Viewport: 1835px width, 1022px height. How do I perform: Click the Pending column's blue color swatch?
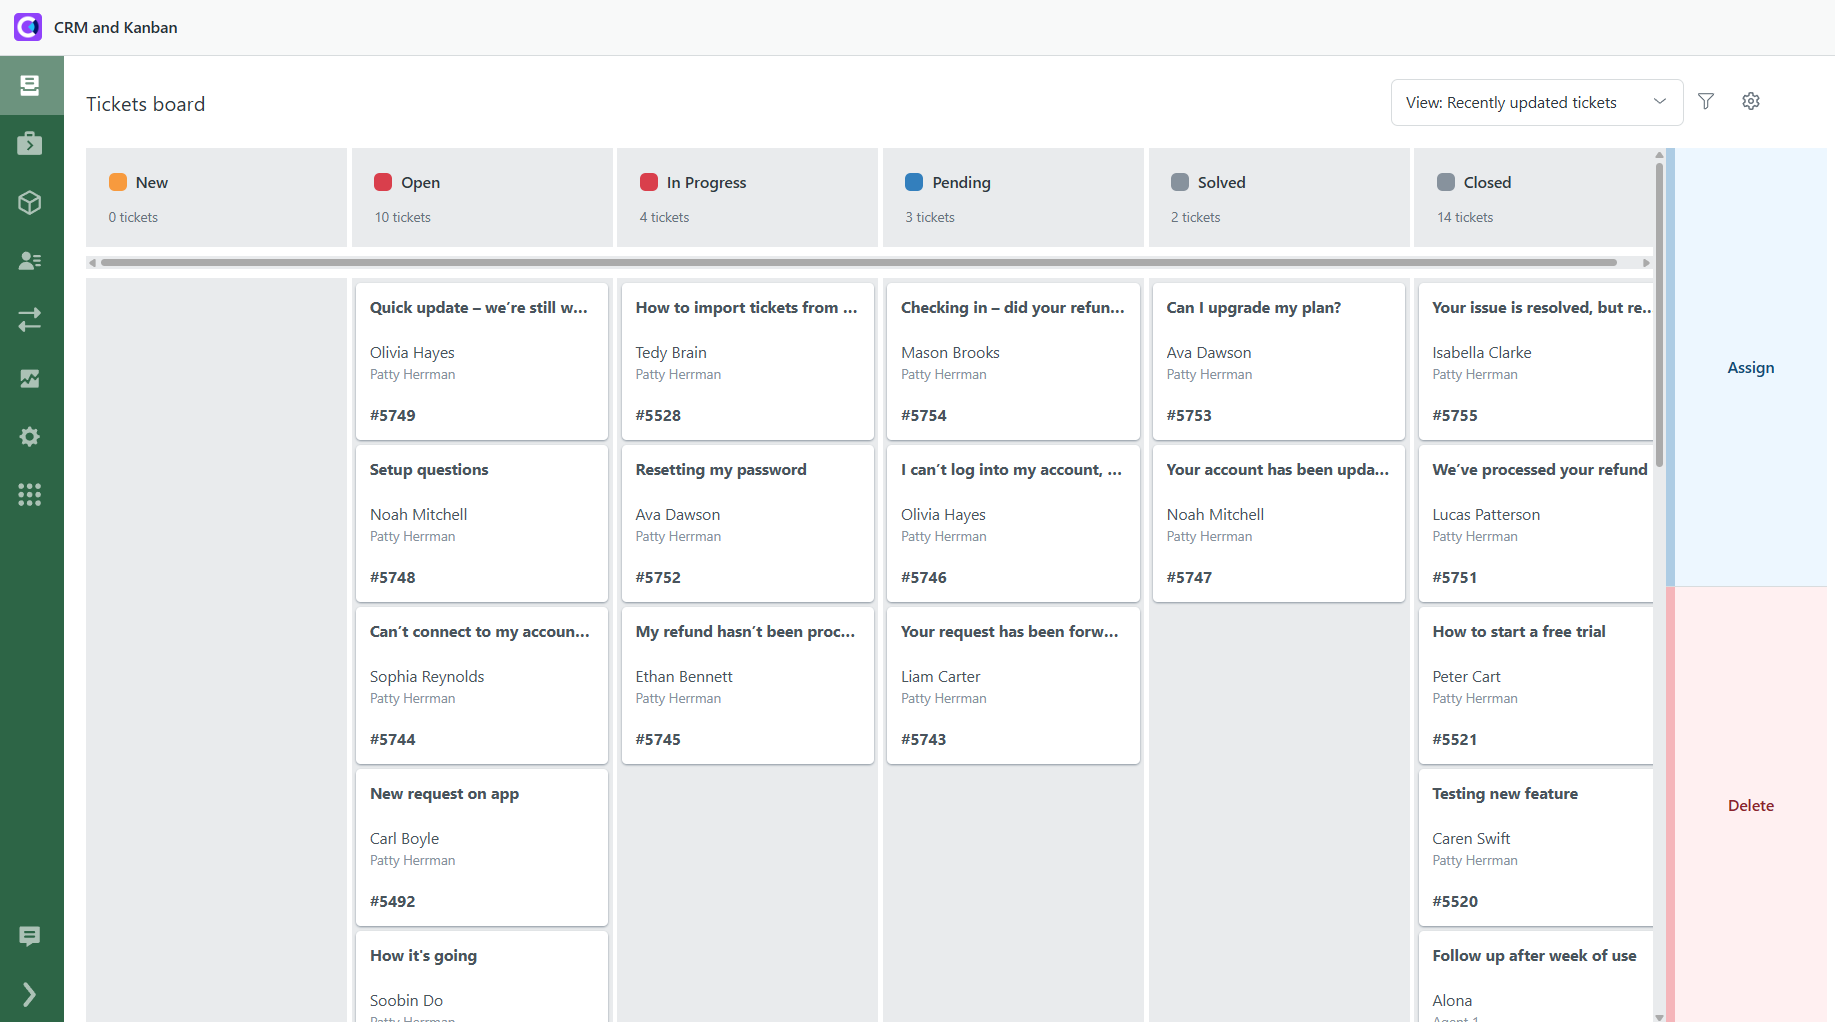(914, 182)
